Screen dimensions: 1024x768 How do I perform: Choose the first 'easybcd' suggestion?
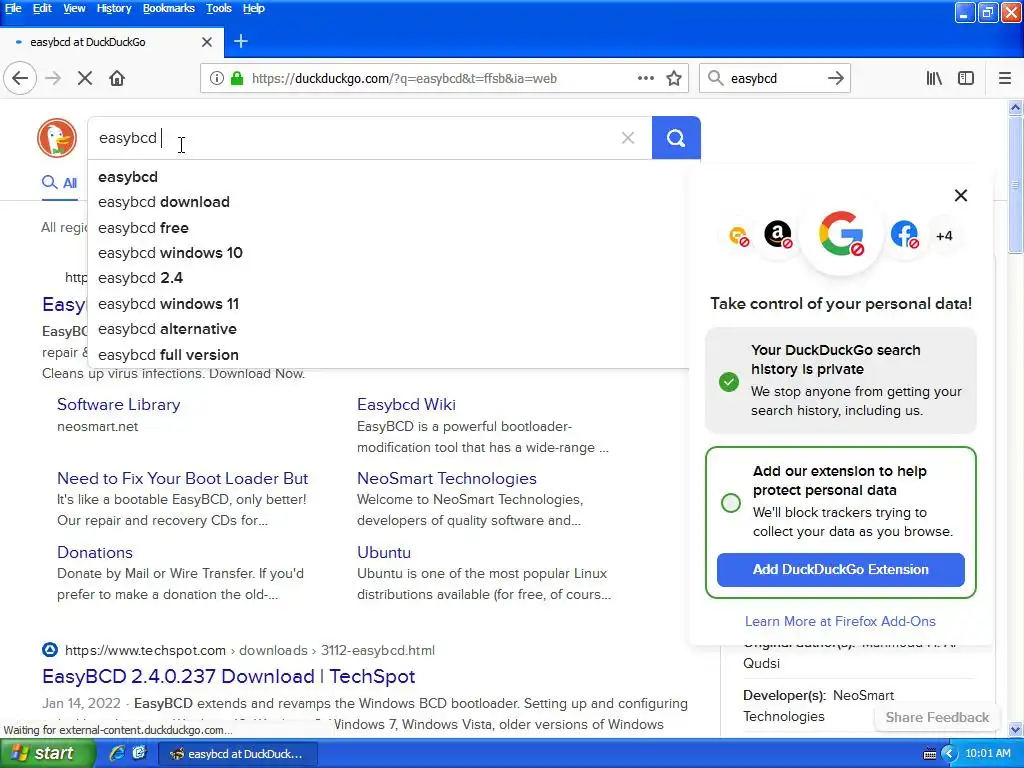(389, 177)
